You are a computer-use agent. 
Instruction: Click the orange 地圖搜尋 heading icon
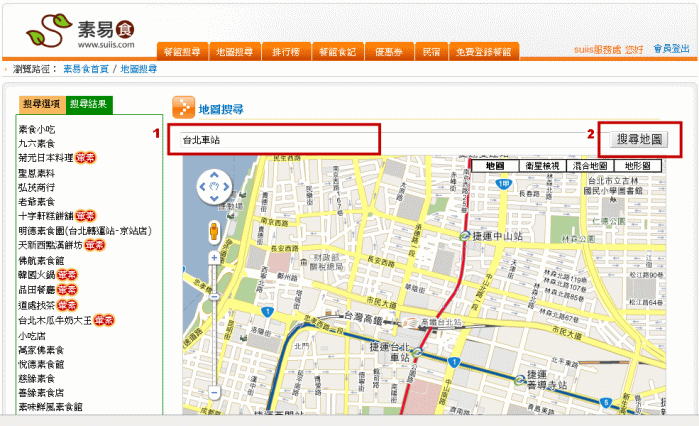(x=183, y=108)
